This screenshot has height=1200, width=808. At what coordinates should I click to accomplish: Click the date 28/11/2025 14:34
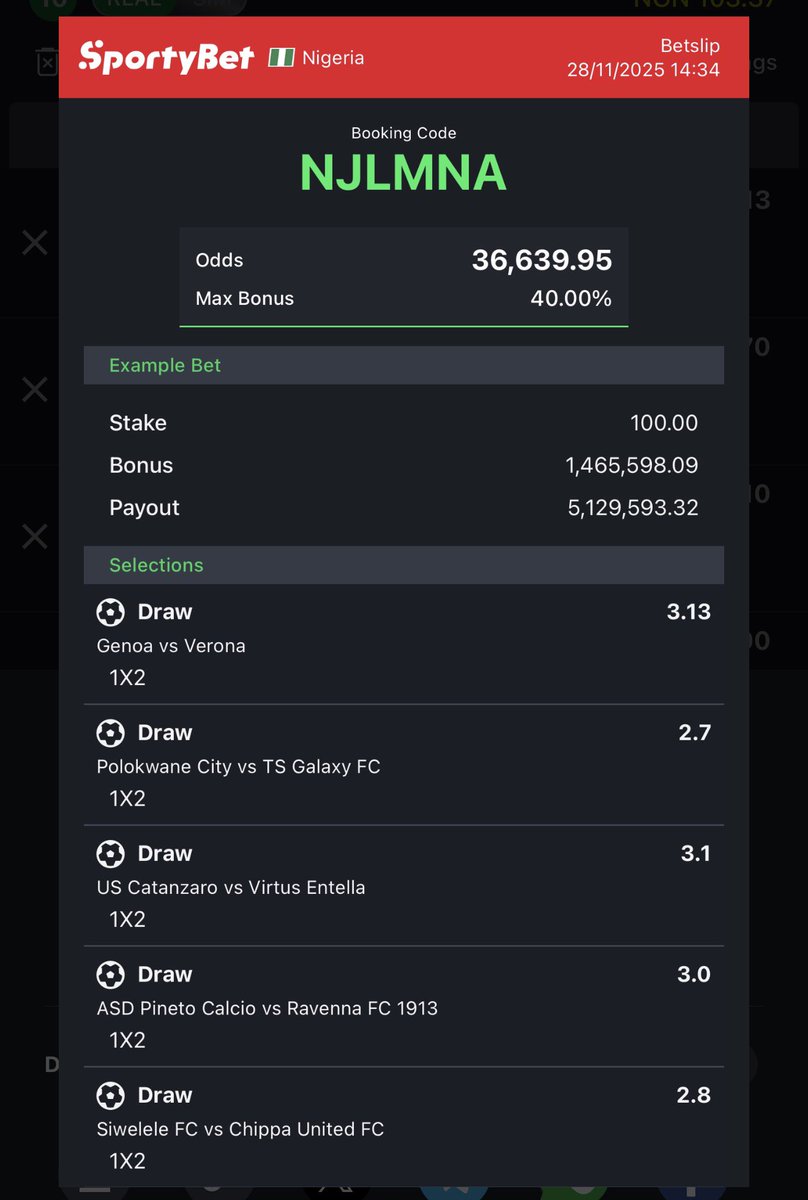(643, 70)
